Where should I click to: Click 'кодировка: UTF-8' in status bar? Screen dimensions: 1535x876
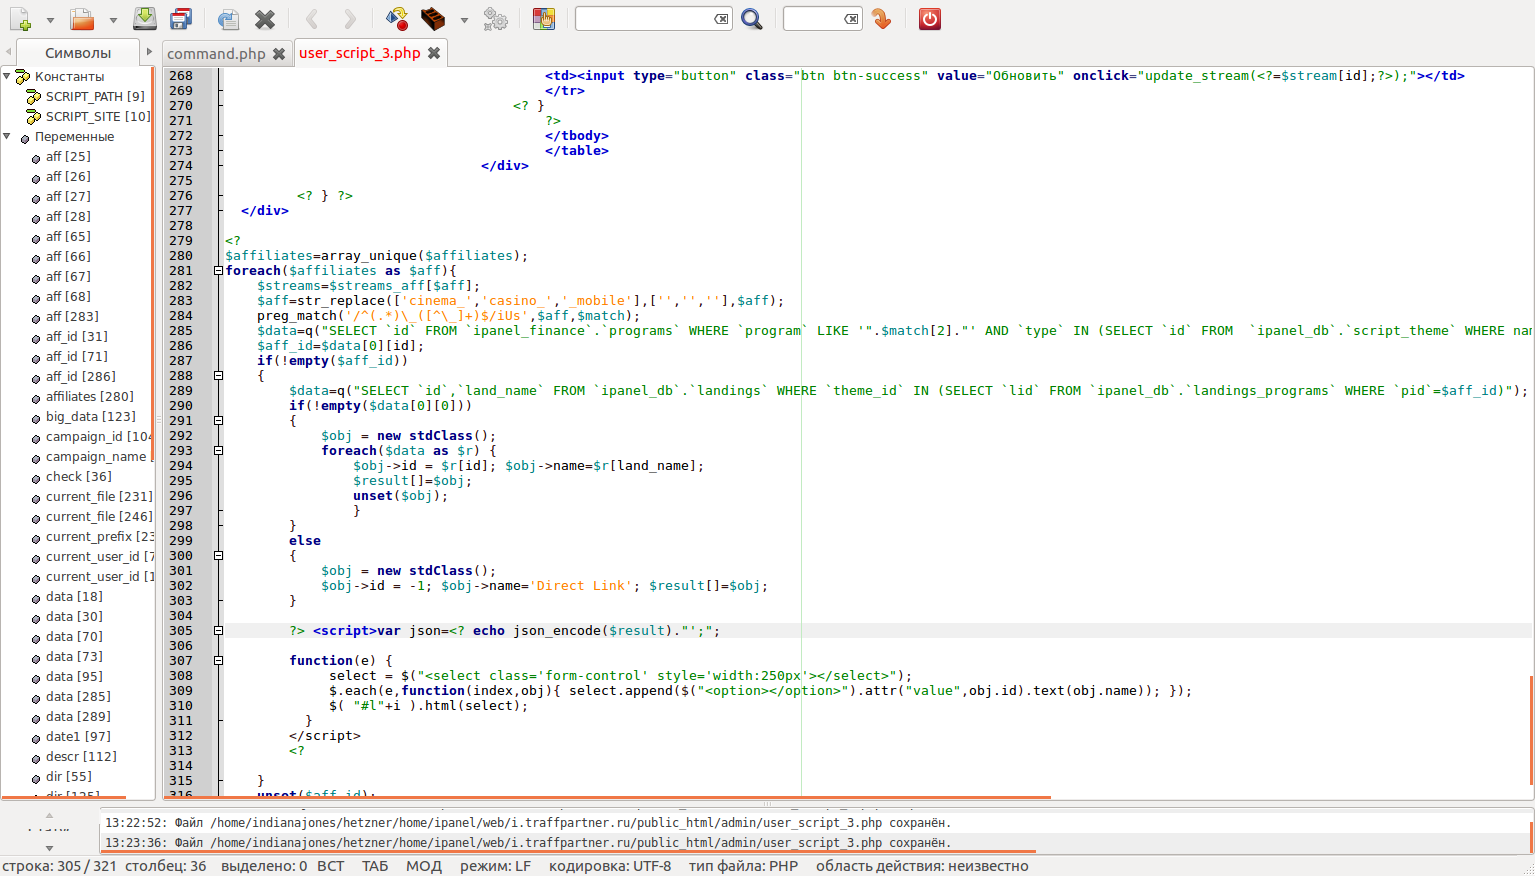610,866
